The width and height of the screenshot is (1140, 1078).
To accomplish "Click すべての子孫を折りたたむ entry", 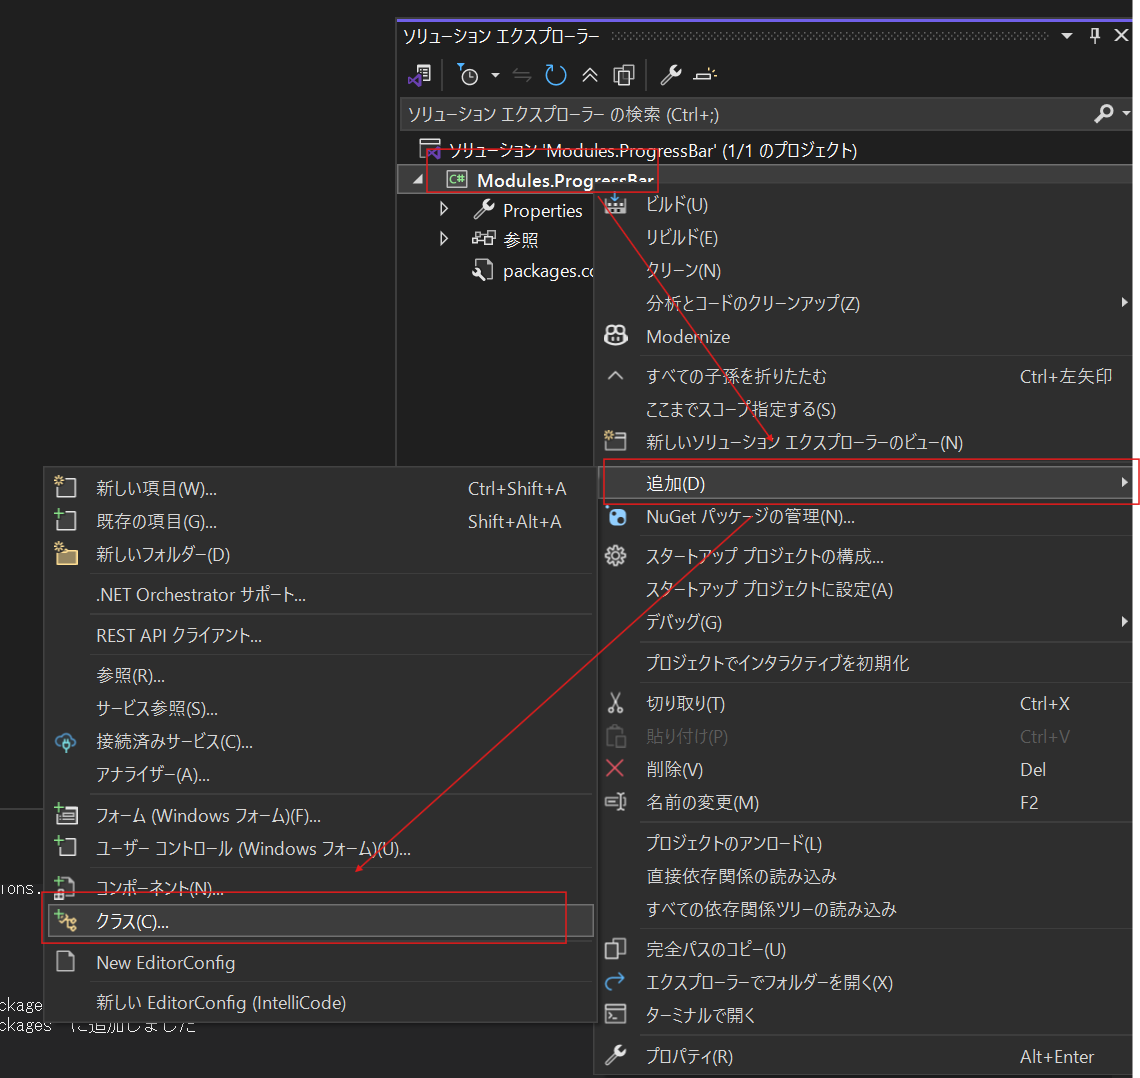I will (x=865, y=376).
